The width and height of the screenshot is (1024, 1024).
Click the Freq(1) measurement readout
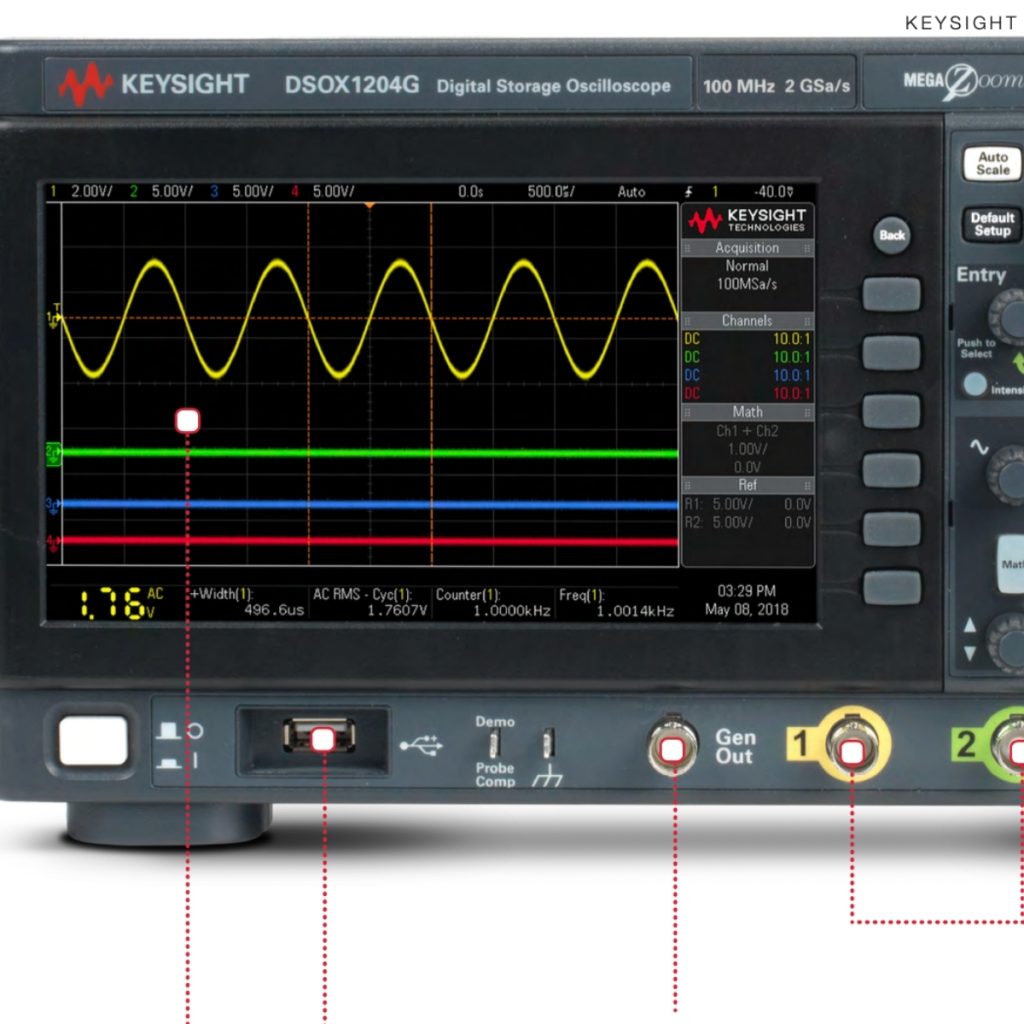[616, 603]
